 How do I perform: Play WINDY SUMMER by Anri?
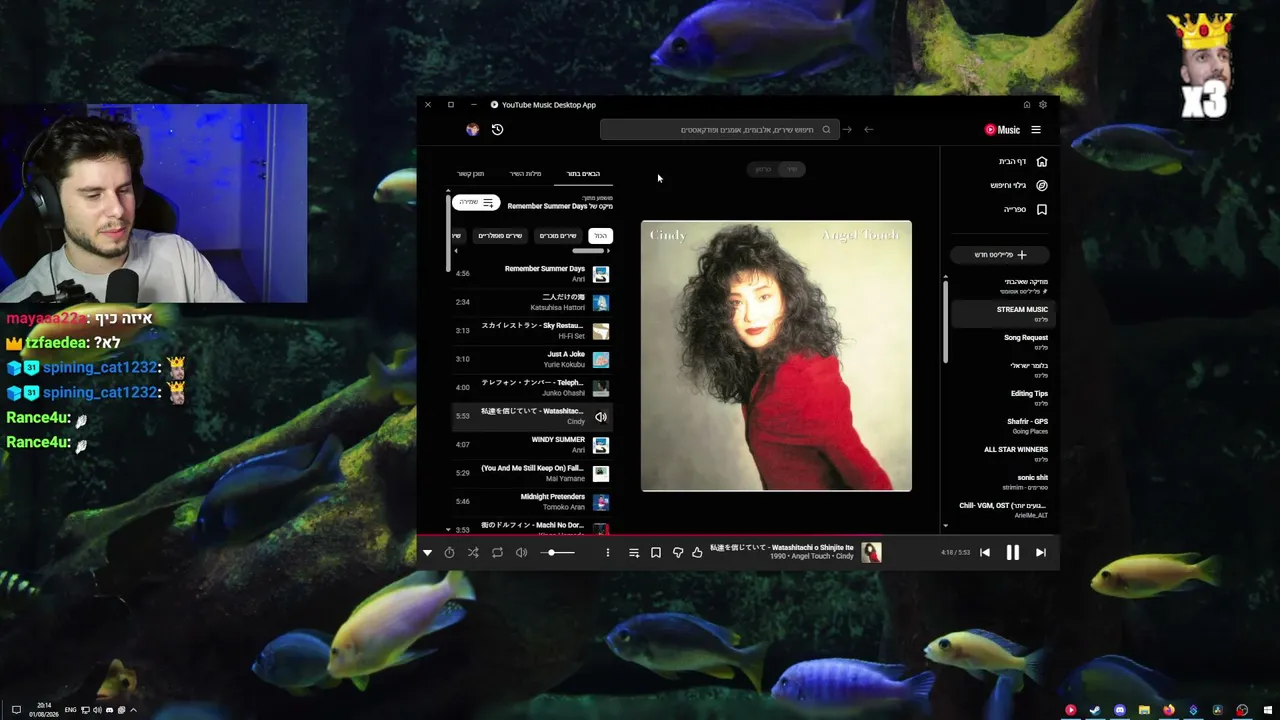[531, 445]
